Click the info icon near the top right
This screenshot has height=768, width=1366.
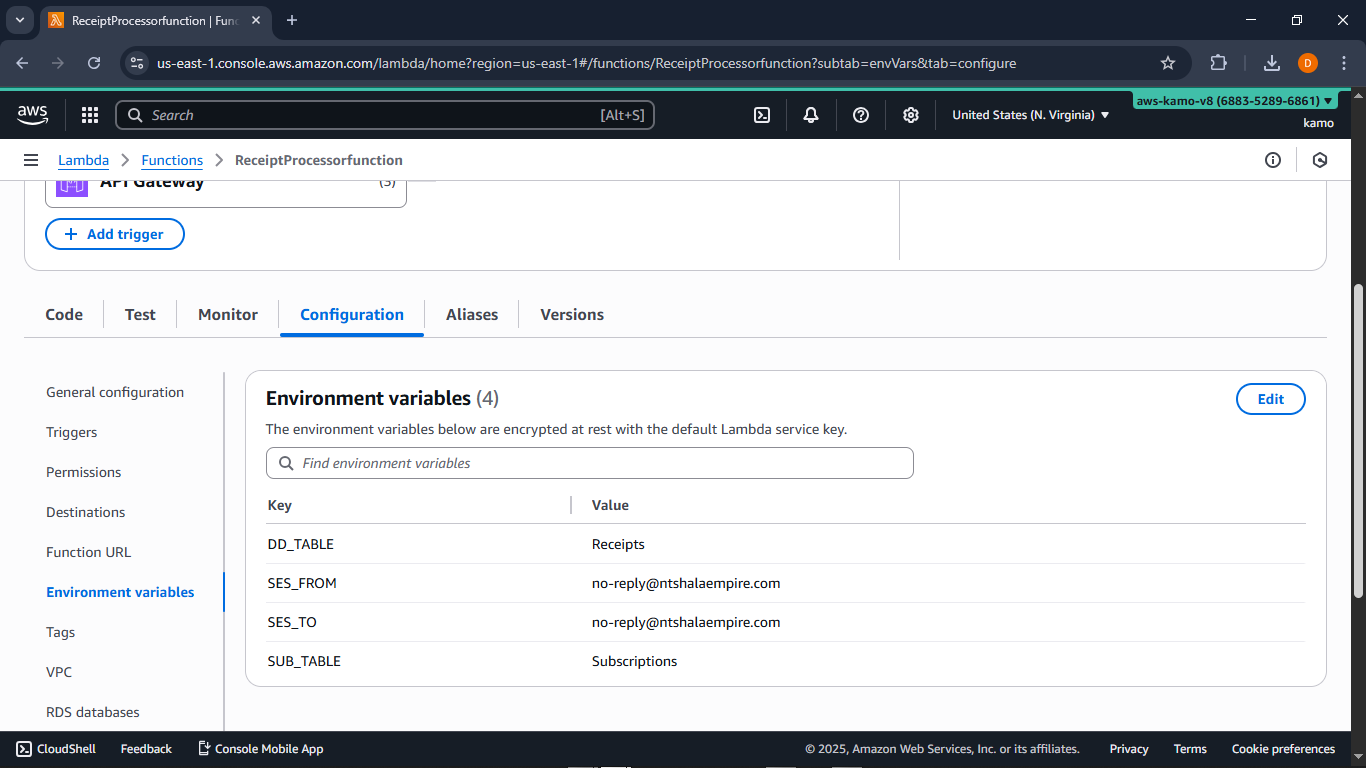pos(1273,160)
